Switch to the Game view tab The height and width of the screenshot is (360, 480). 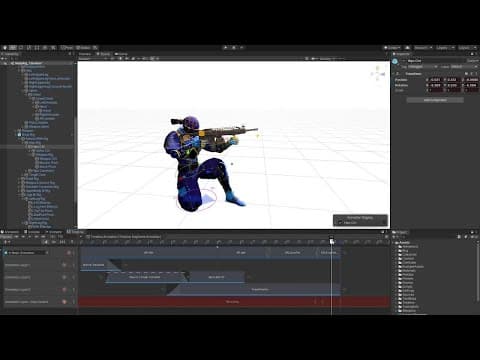(x=121, y=54)
